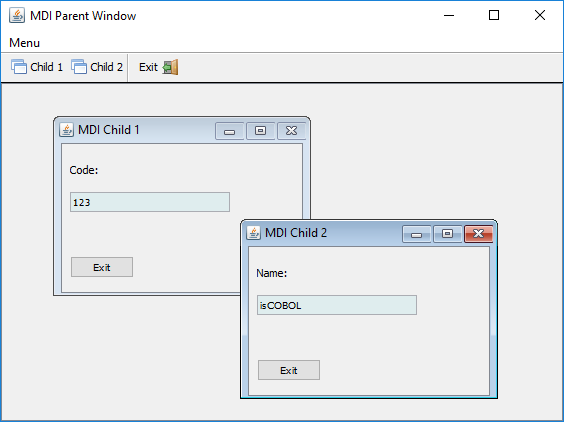
Task: Close the MDI Child 1 window
Action: coord(291,131)
